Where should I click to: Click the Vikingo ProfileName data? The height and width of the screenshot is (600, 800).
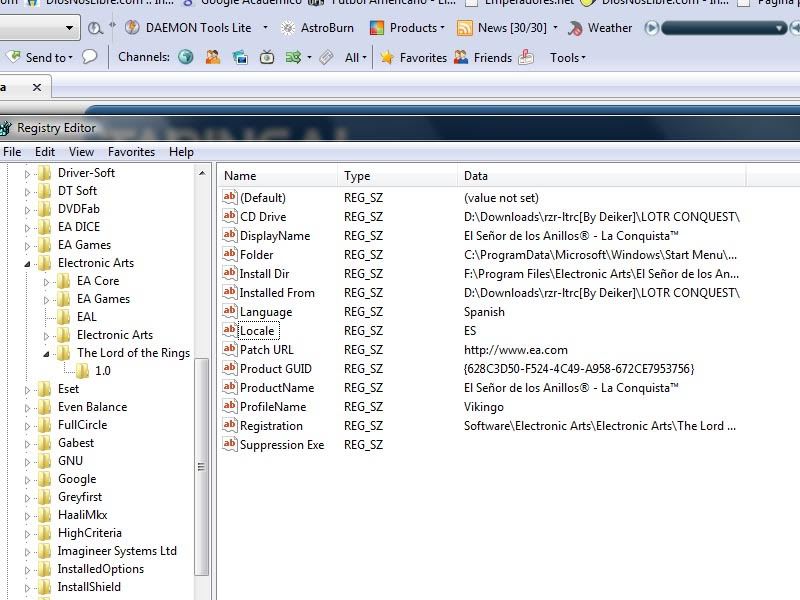(484, 407)
